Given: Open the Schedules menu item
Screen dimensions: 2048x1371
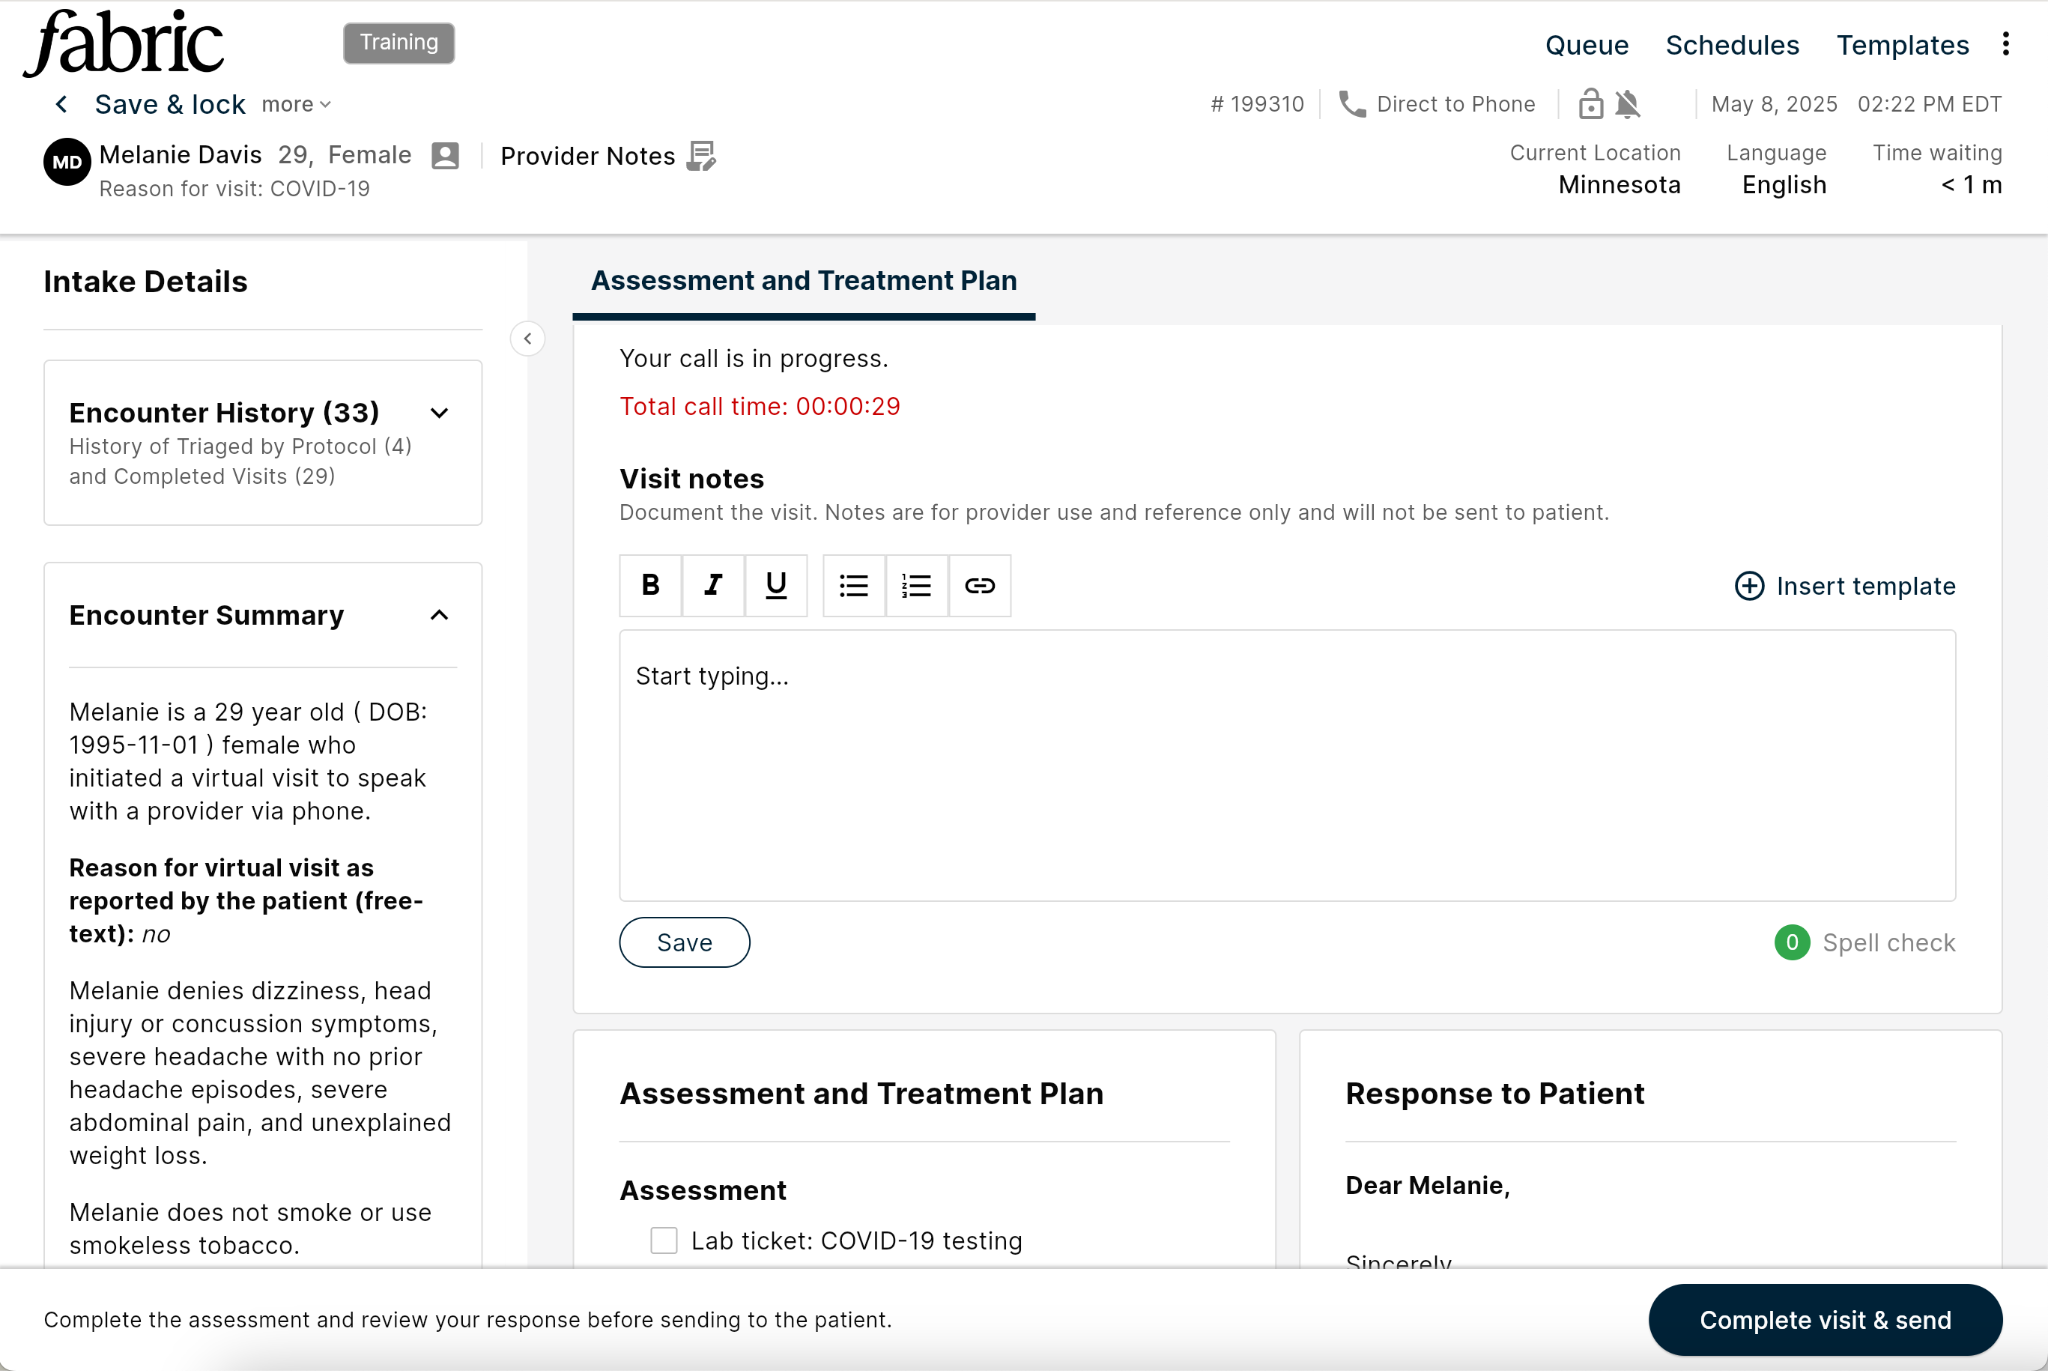Looking at the screenshot, I should coord(1732,45).
